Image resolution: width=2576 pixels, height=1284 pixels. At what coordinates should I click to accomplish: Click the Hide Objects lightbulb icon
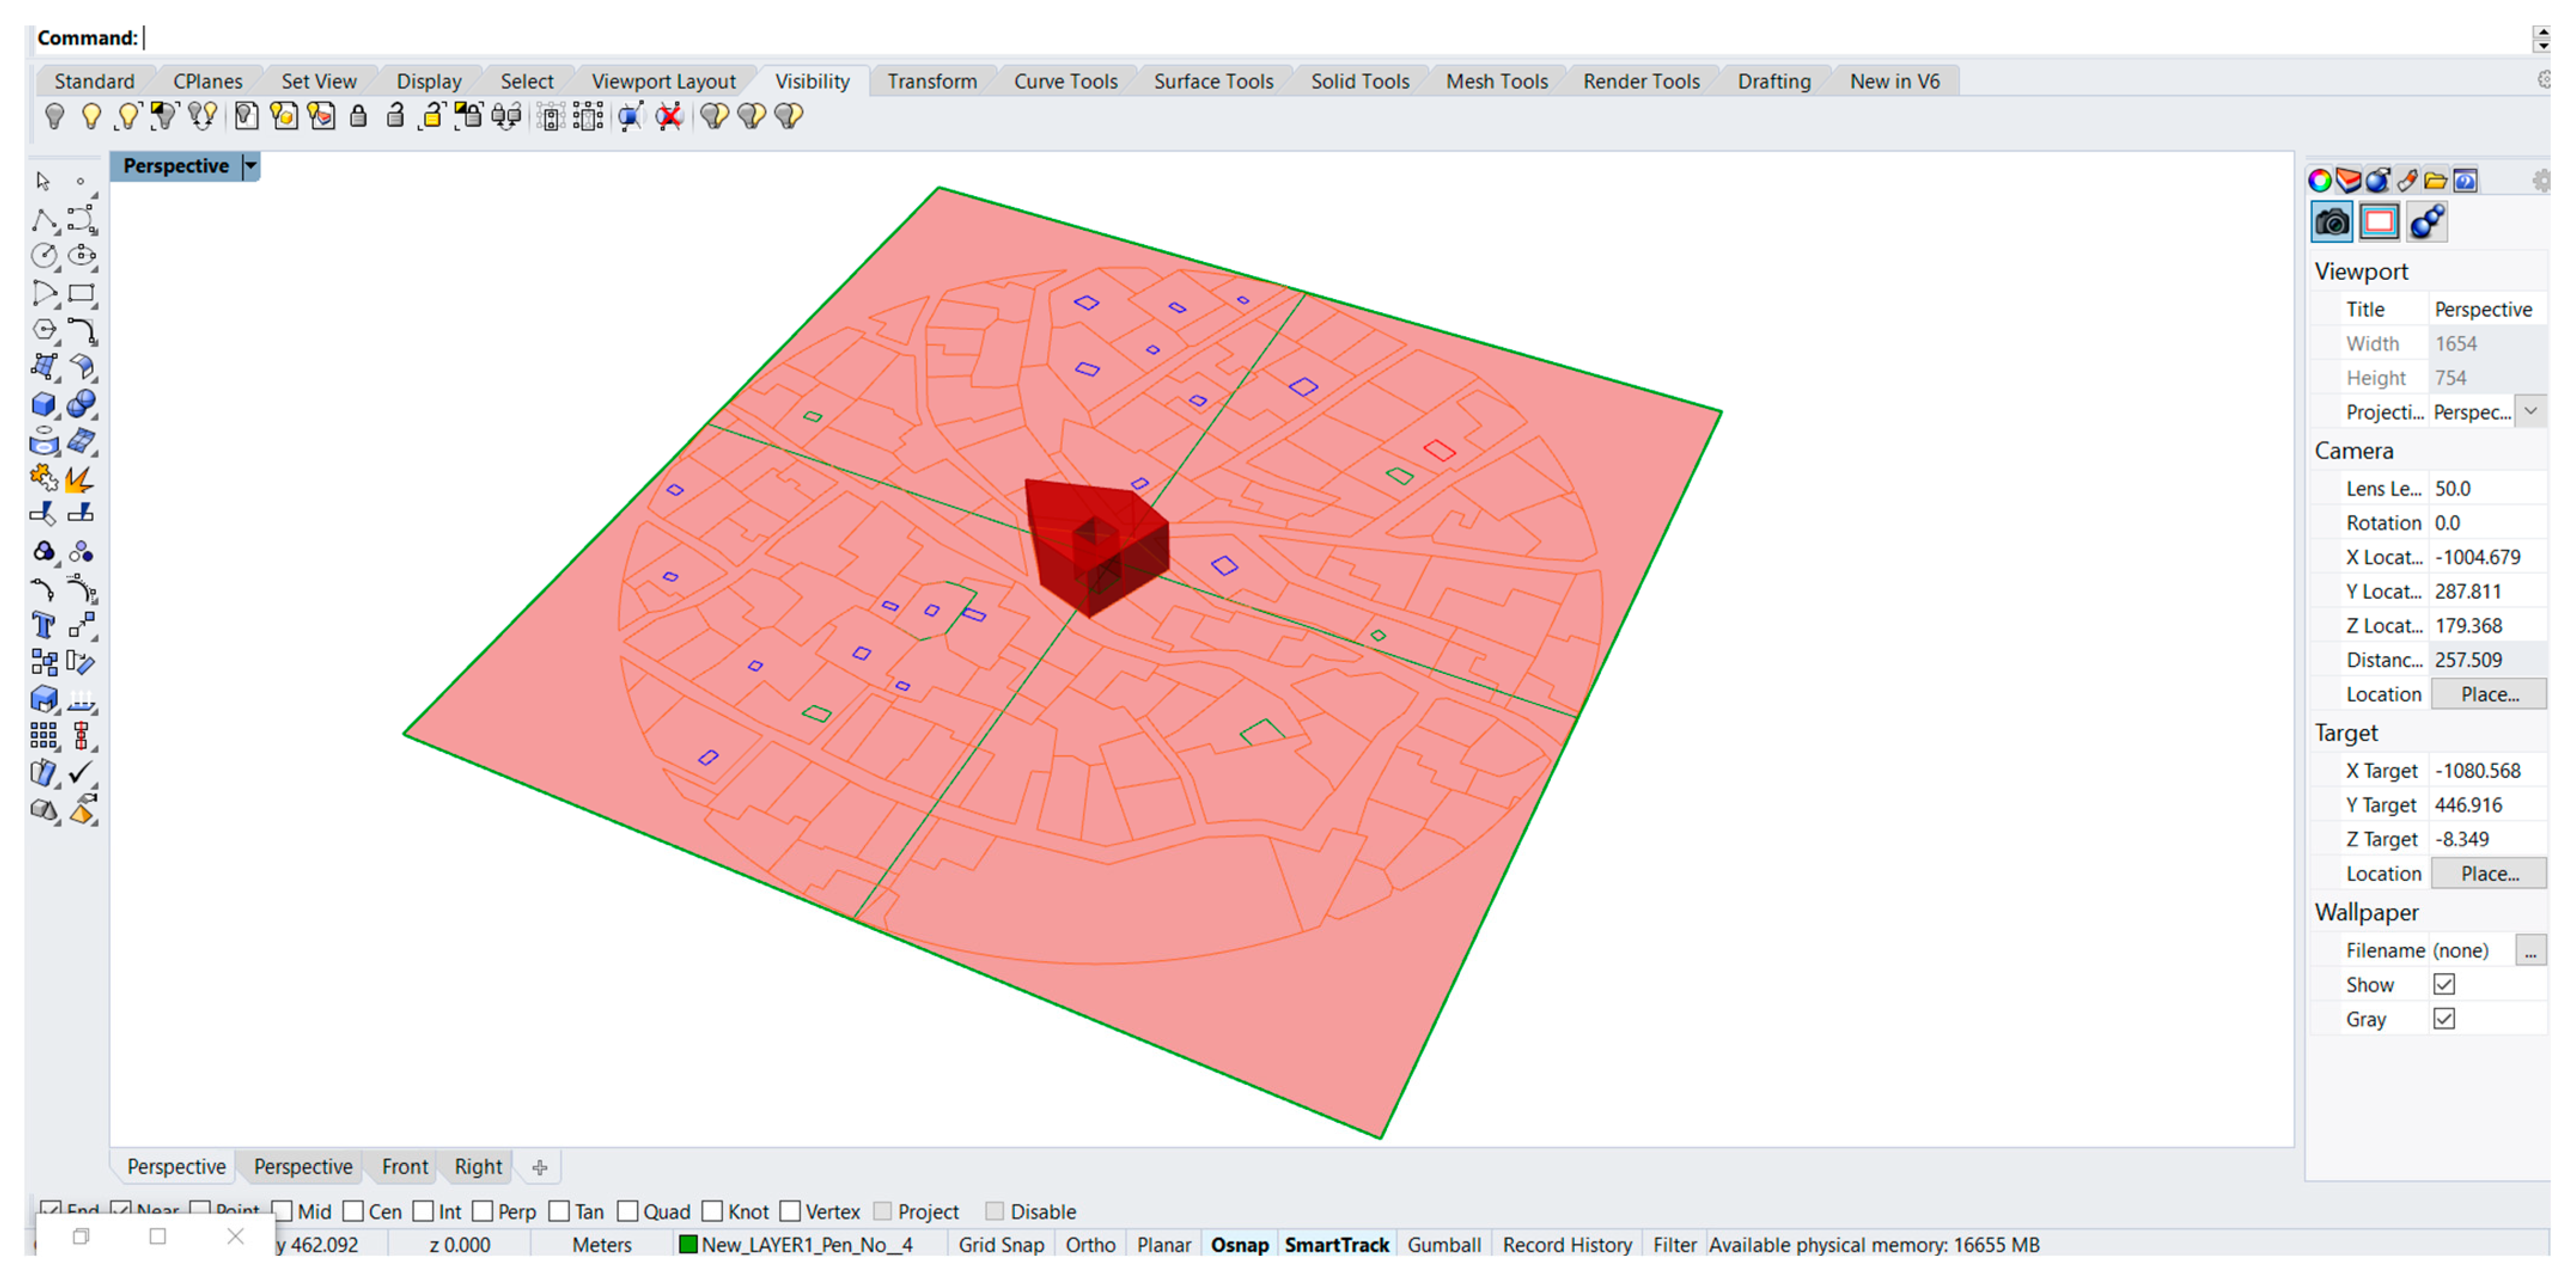55,117
